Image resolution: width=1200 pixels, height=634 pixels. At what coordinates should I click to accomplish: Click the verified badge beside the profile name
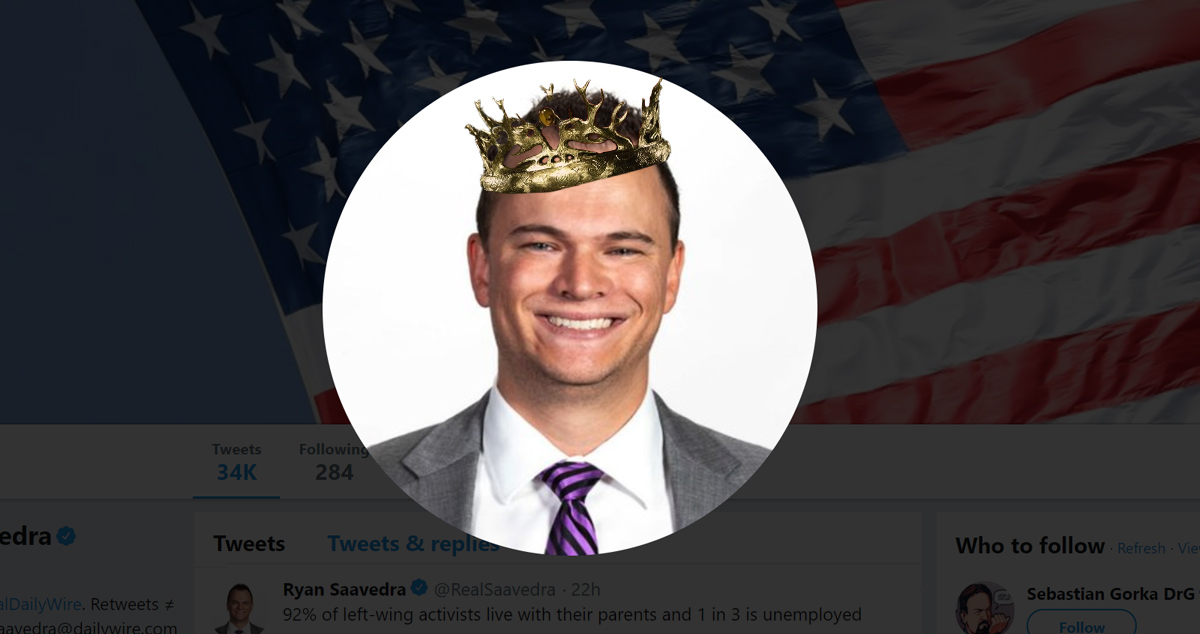(66, 537)
